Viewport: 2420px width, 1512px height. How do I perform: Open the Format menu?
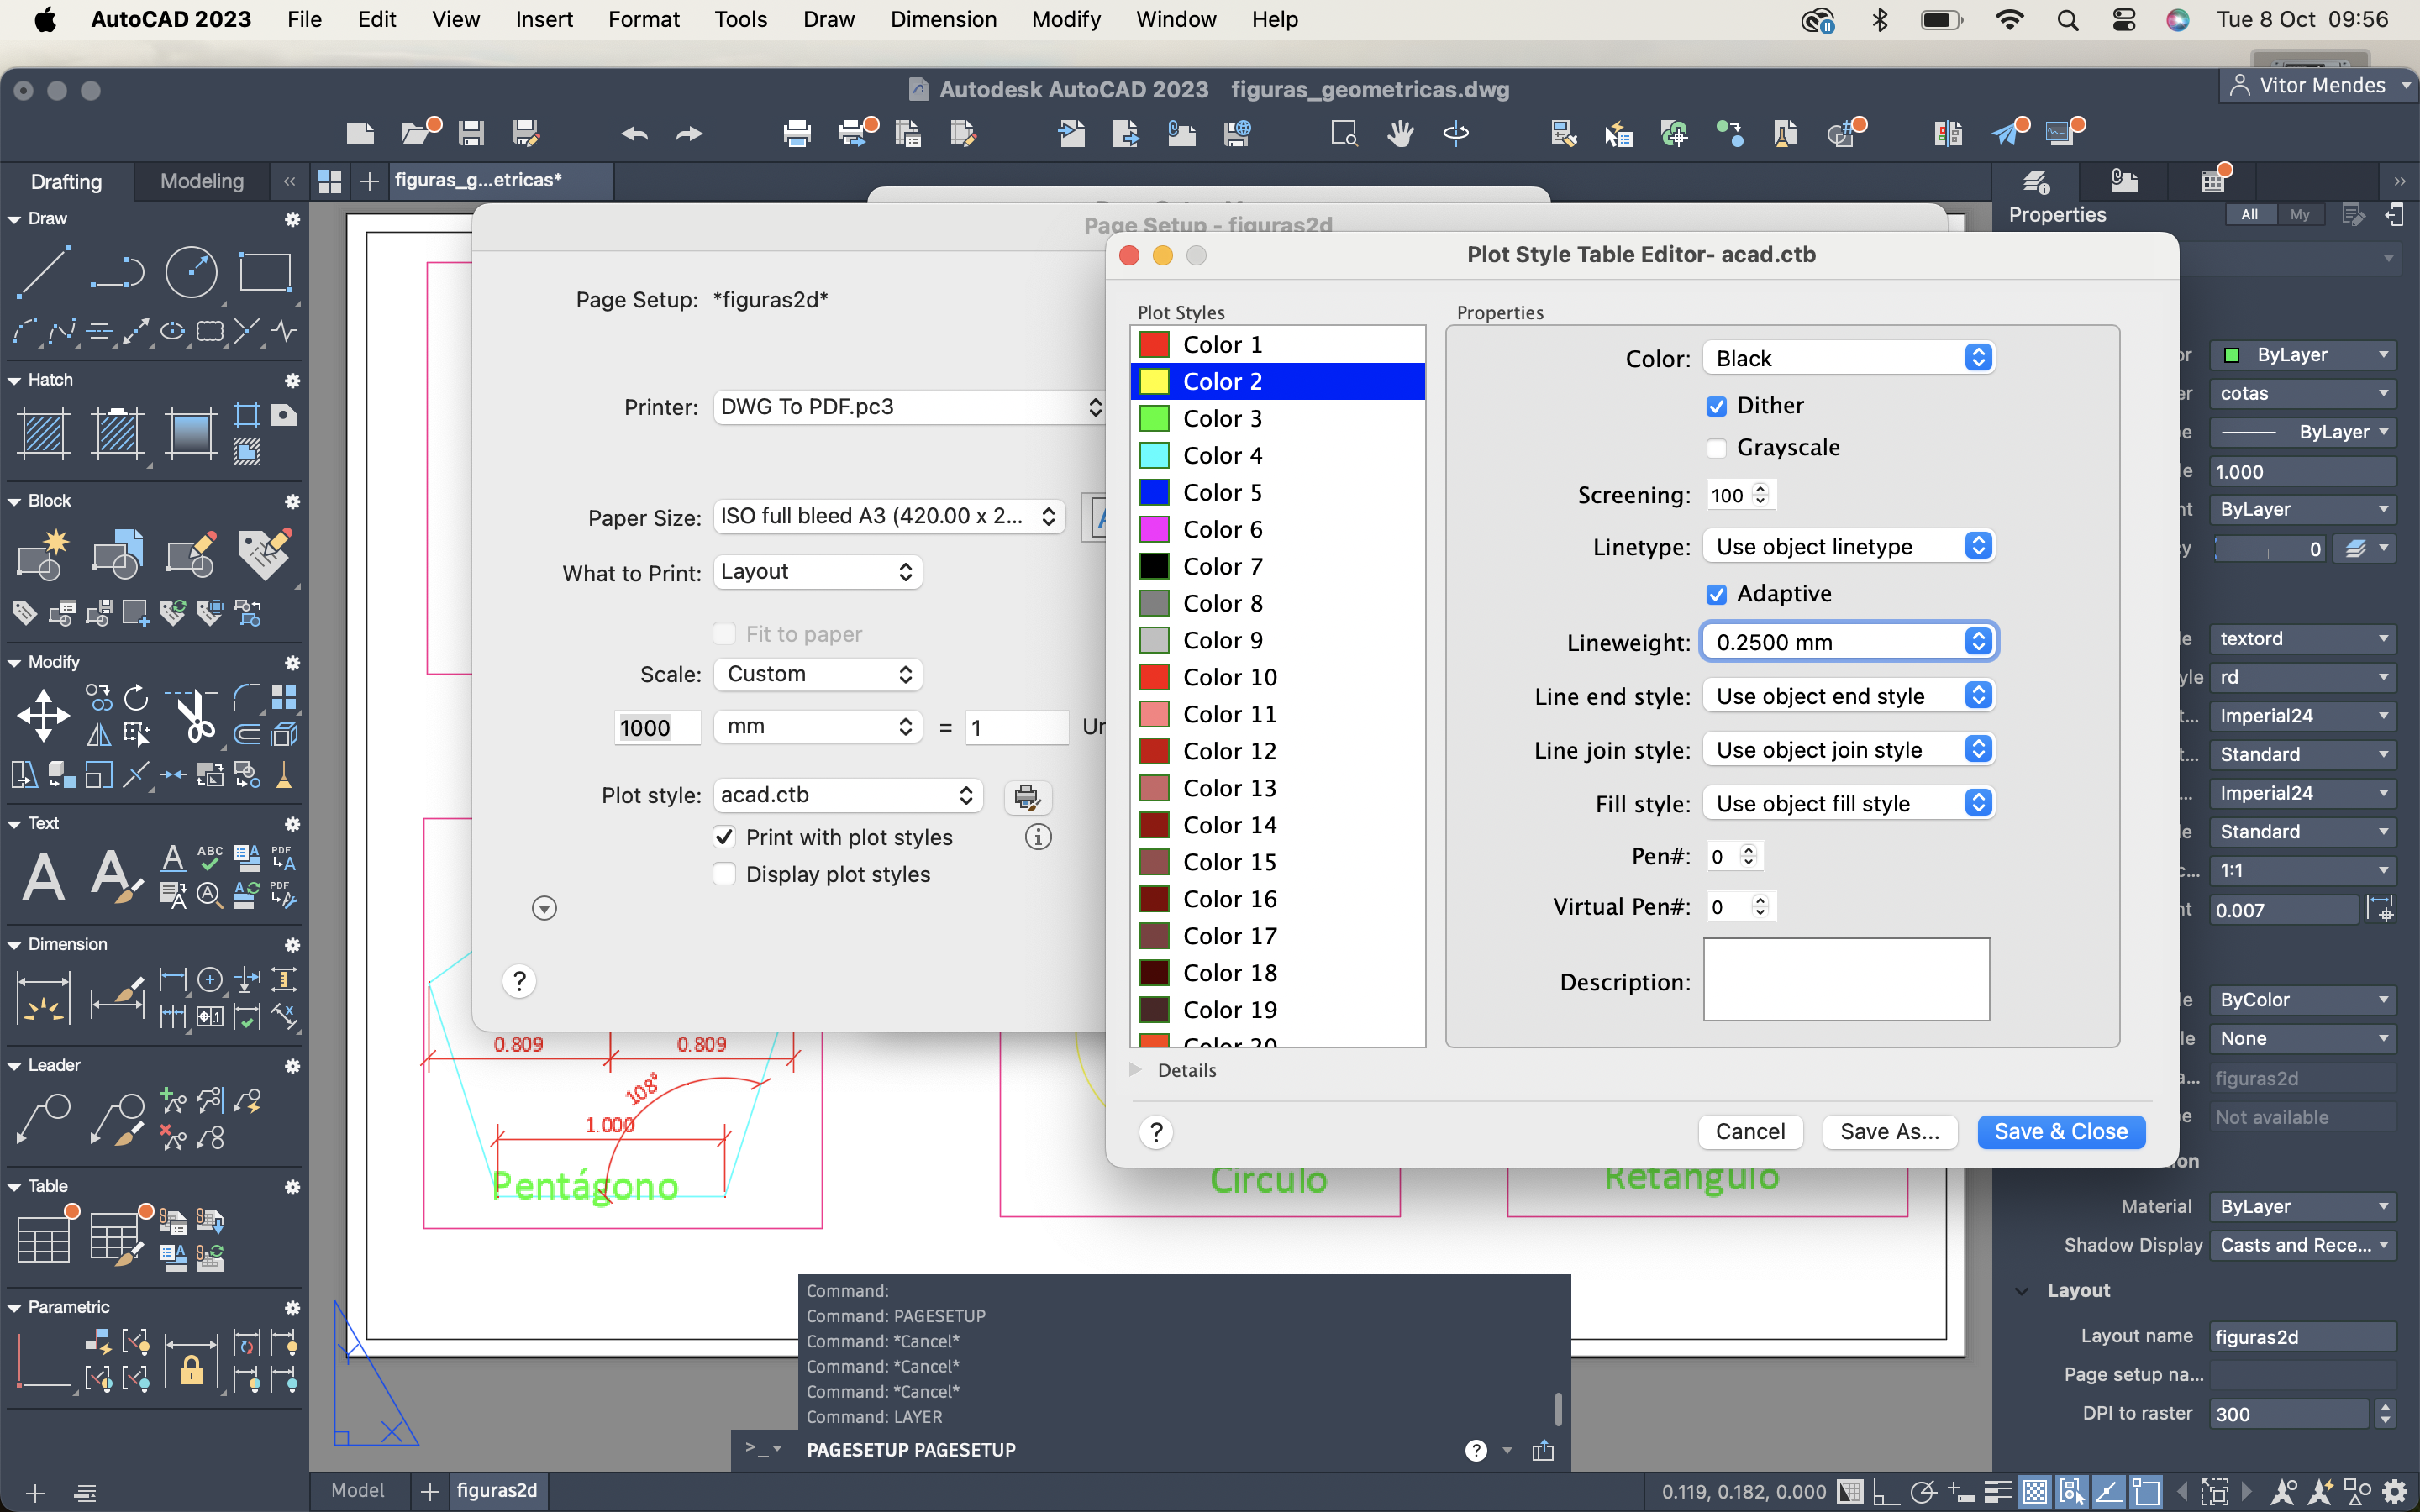point(643,19)
